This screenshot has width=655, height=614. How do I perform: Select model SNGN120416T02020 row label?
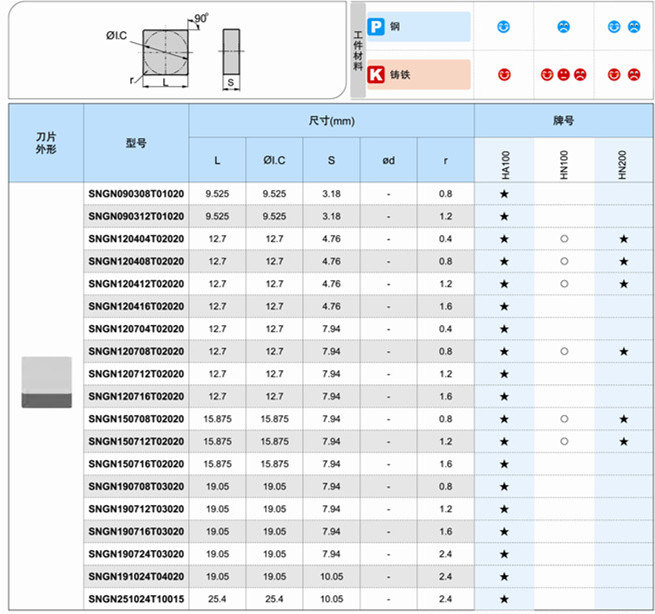[x=136, y=306]
